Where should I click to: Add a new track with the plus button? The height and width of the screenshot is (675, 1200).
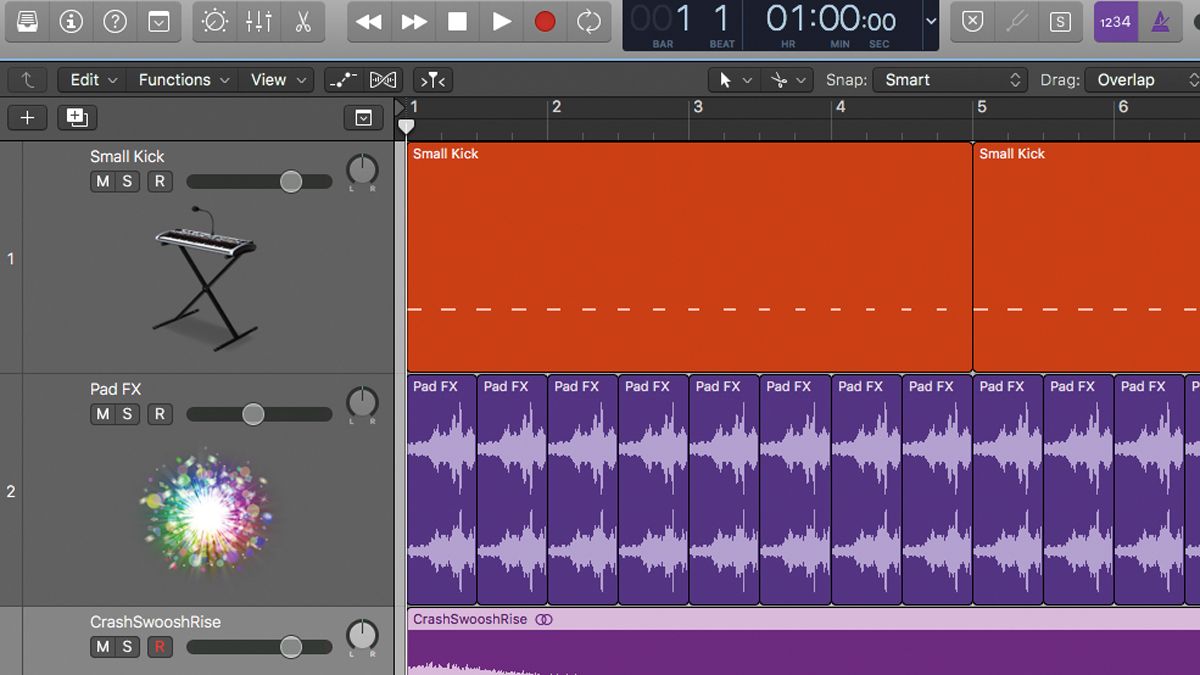[27, 117]
